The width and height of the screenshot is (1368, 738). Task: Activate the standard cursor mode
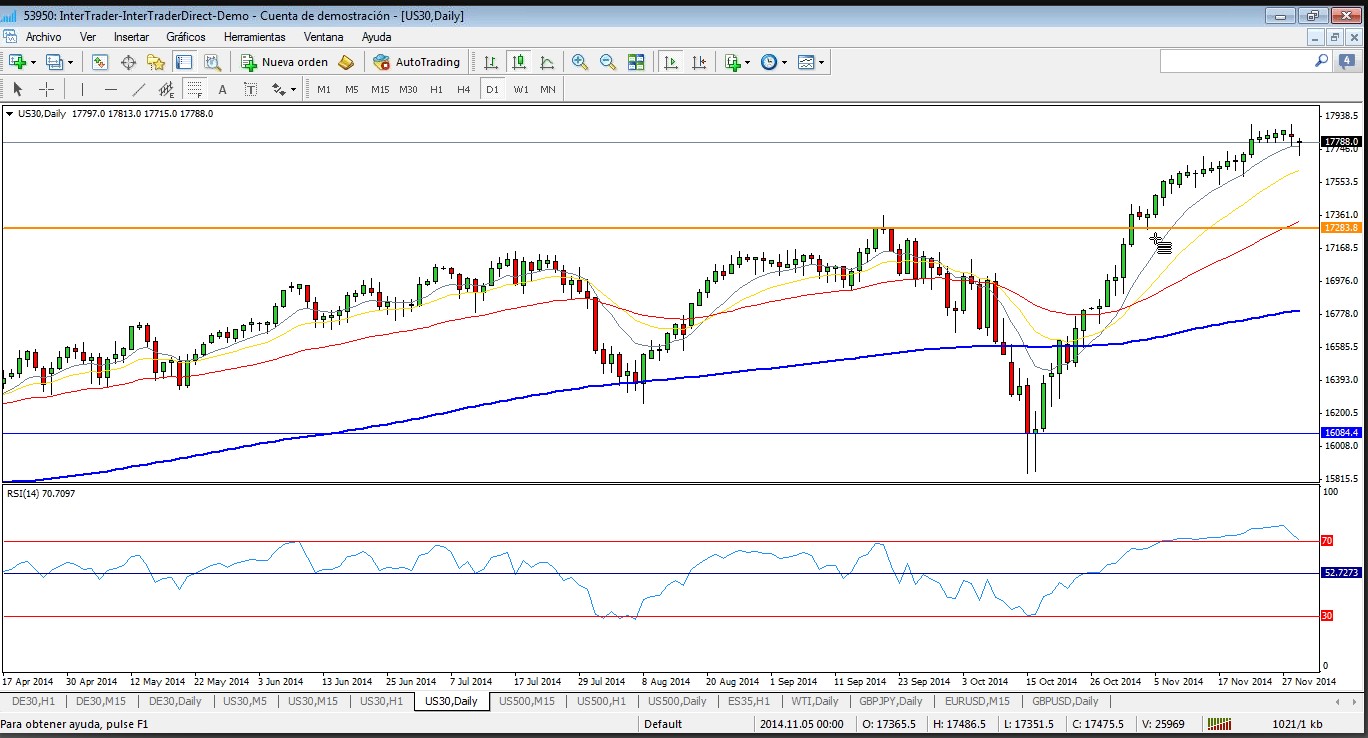pos(18,89)
